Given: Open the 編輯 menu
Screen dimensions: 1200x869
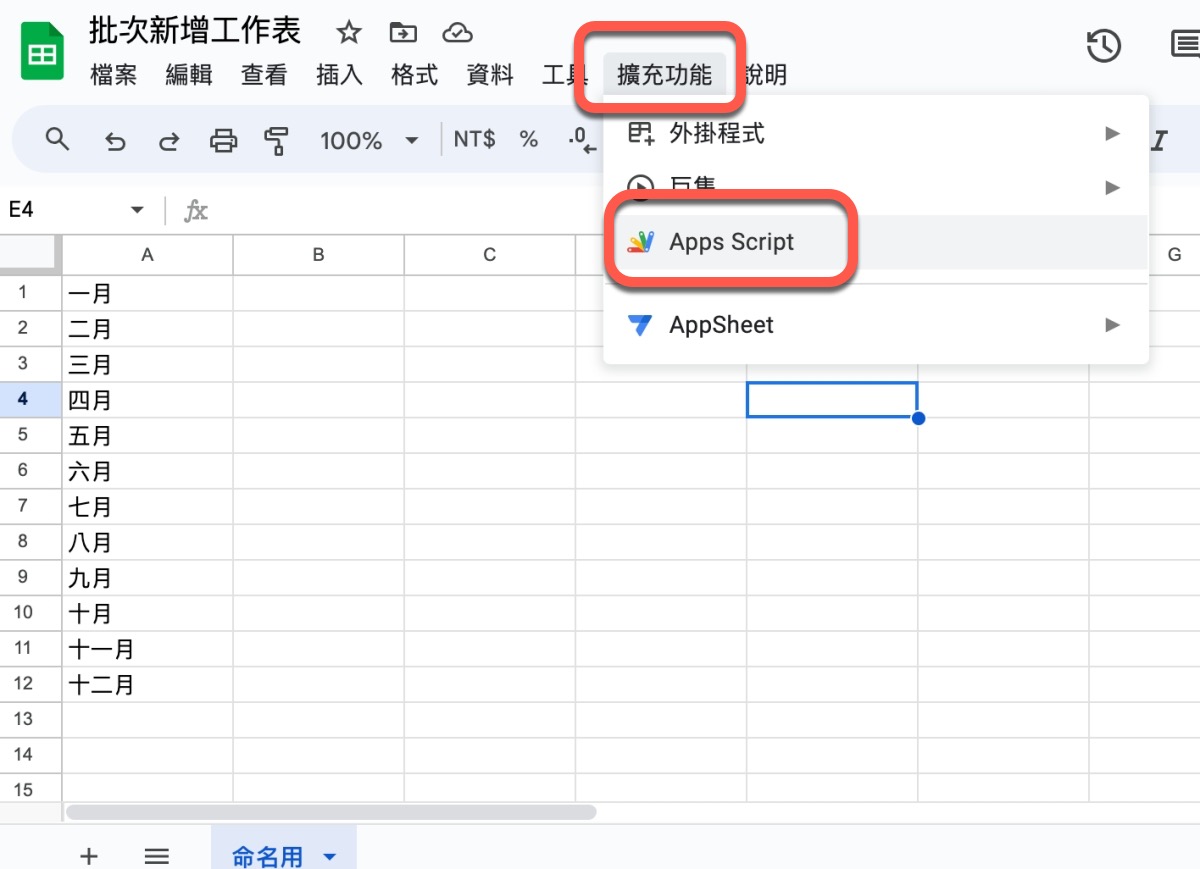Looking at the screenshot, I should 189,75.
